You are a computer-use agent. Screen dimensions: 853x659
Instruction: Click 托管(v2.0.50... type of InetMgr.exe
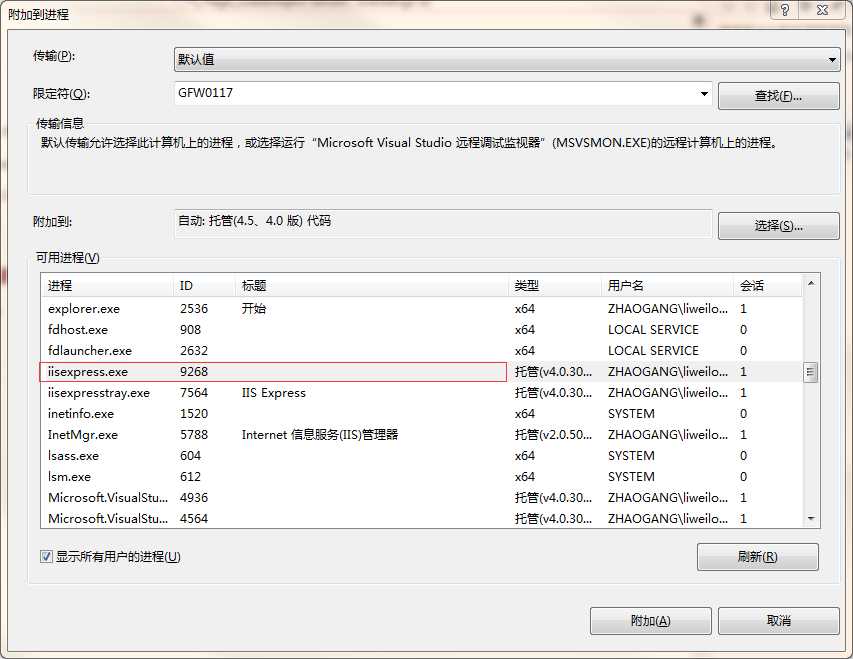click(x=553, y=434)
